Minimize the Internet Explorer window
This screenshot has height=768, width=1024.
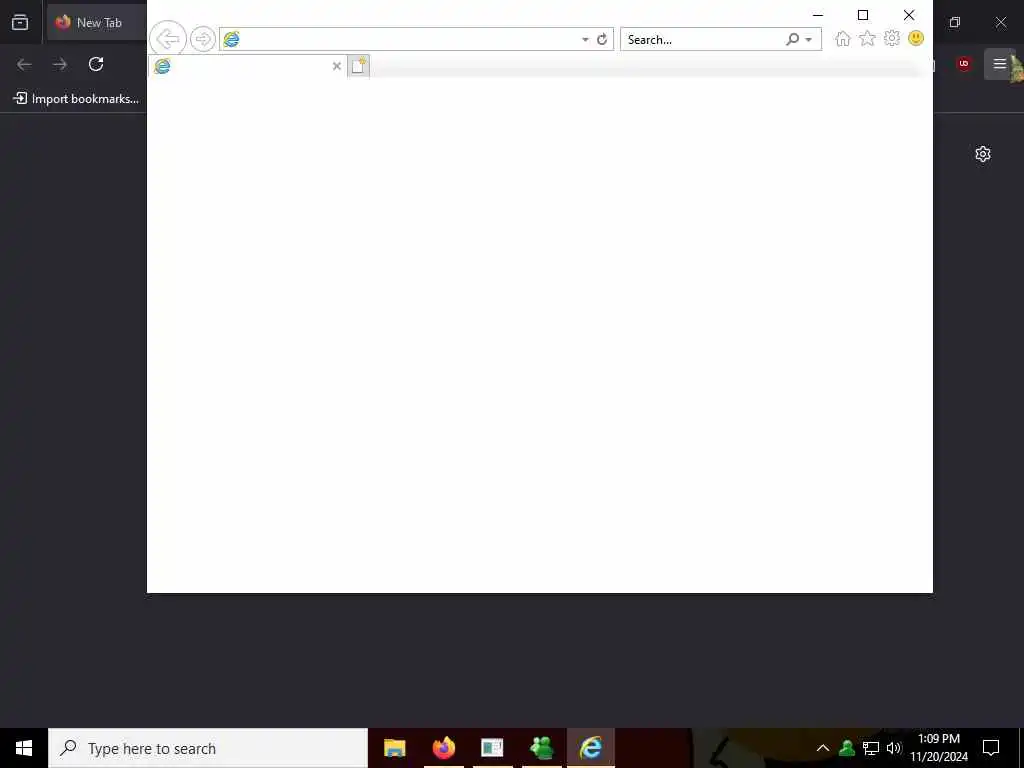[x=818, y=15]
